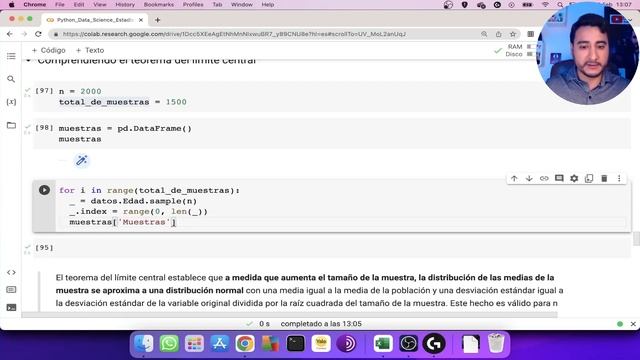Screen dimensions: 640x360
Task: Open a new browser tab
Action: [158, 20]
